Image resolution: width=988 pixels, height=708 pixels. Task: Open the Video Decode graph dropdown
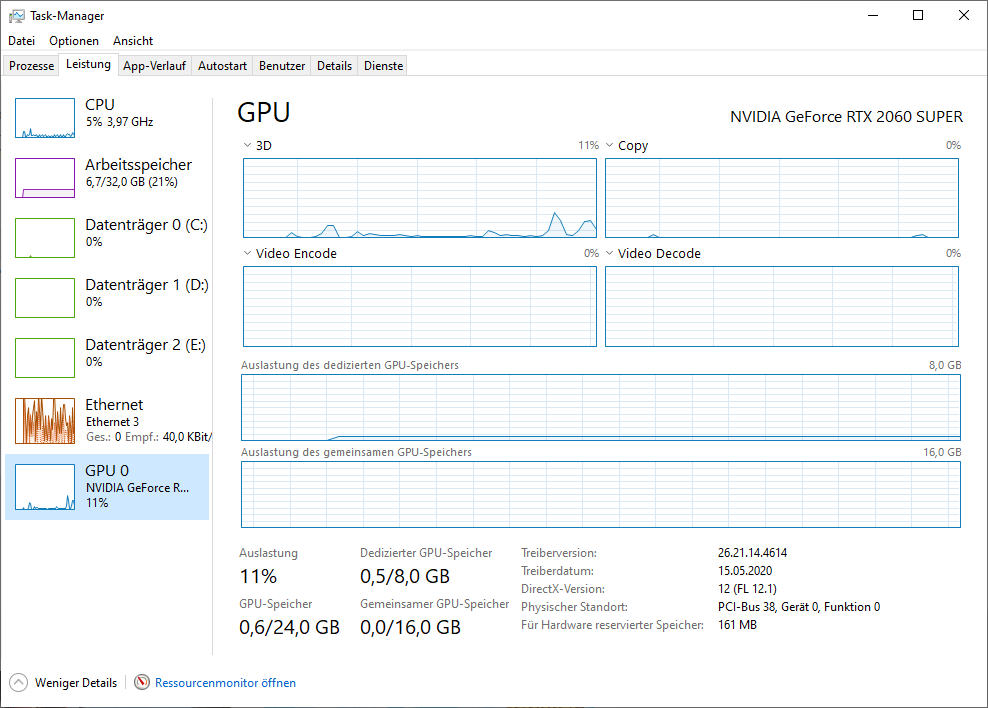pos(610,254)
